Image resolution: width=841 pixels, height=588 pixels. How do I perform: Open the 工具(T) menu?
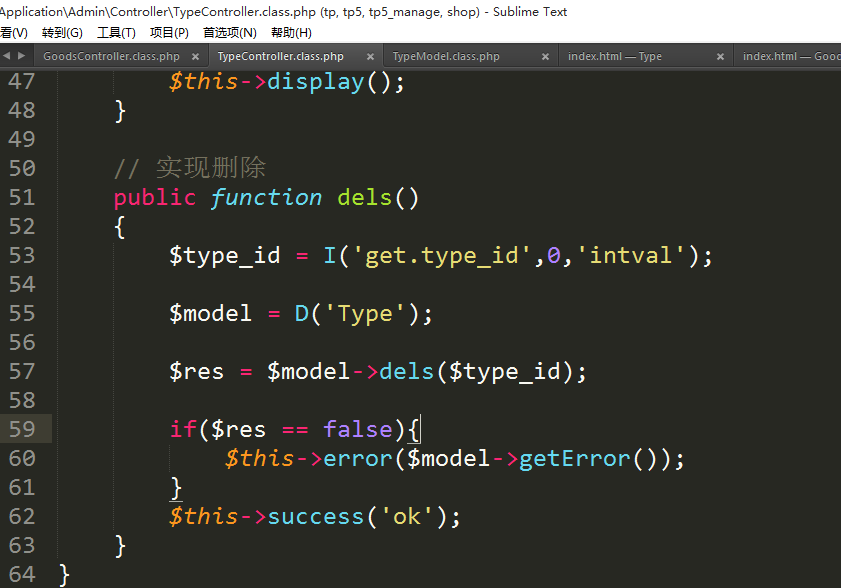tap(116, 33)
